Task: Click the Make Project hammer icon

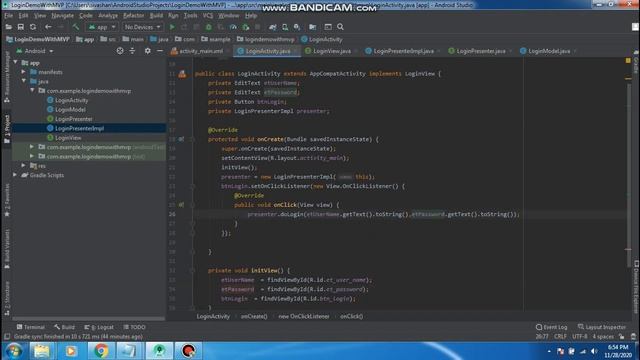Action: coord(76,27)
